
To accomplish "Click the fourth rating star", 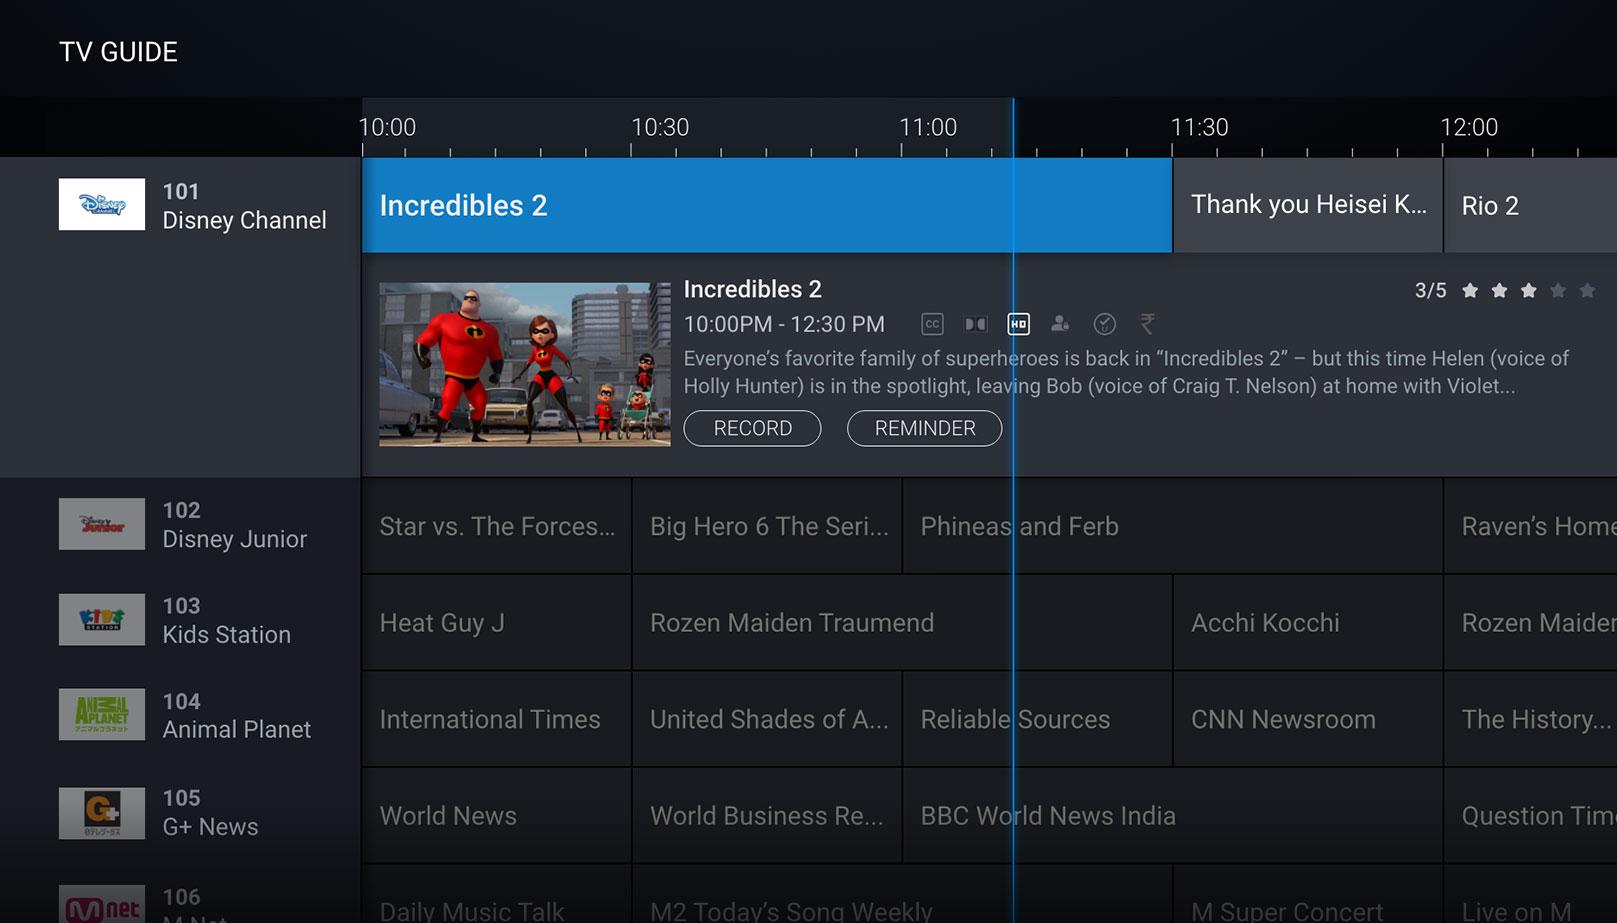I will [x=1558, y=290].
